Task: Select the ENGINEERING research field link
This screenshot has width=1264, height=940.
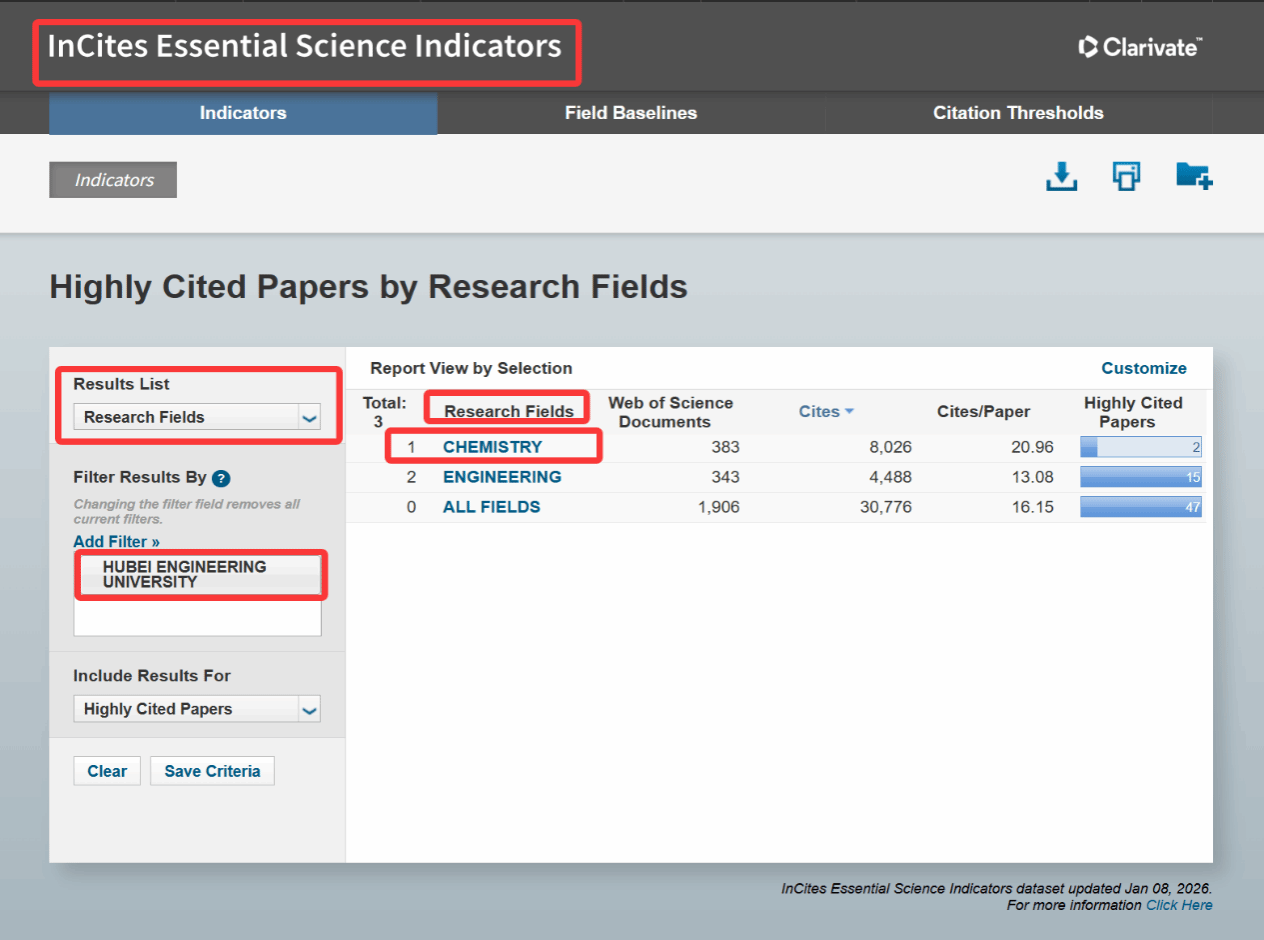Action: click(502, 477)
